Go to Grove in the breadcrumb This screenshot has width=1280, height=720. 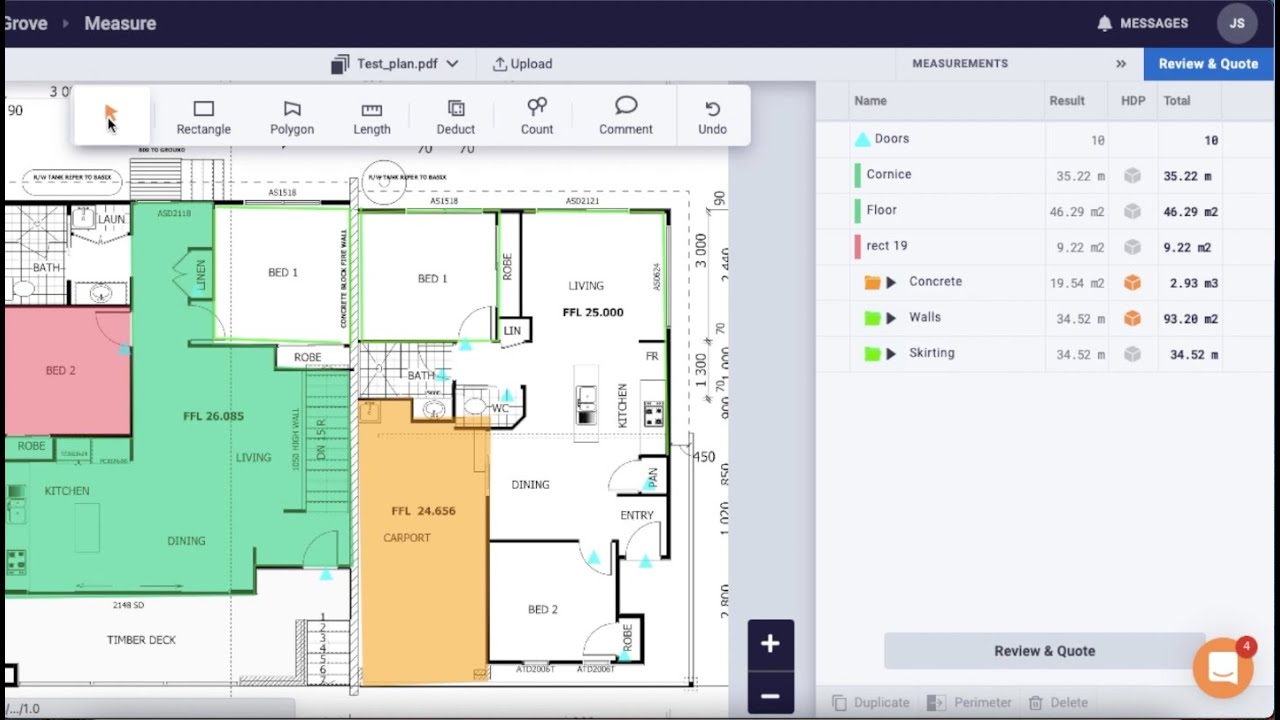[26, 23]
